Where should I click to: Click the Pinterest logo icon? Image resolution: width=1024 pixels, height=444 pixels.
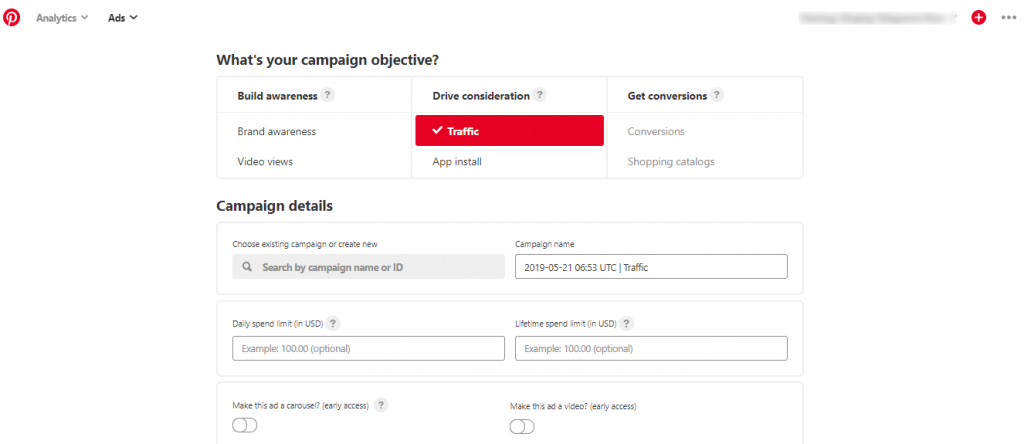[x=12, y=18]
